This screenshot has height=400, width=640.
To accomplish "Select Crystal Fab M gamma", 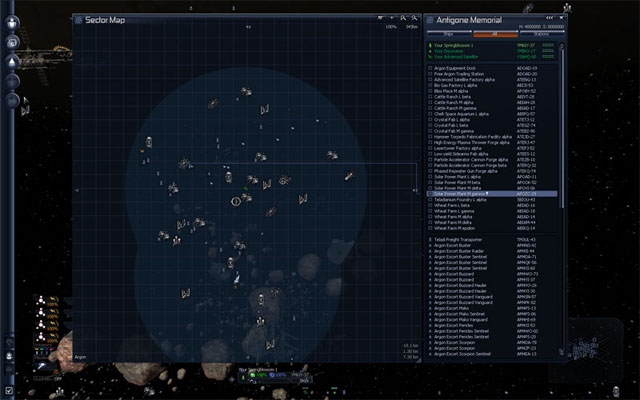I will [492, 131].
